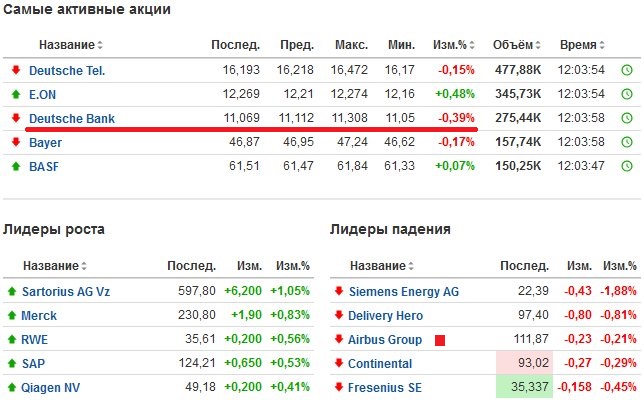This screenshot has width=644, height=400.
Task: Open the Fresenius SE link
Action: pos(385,388)
